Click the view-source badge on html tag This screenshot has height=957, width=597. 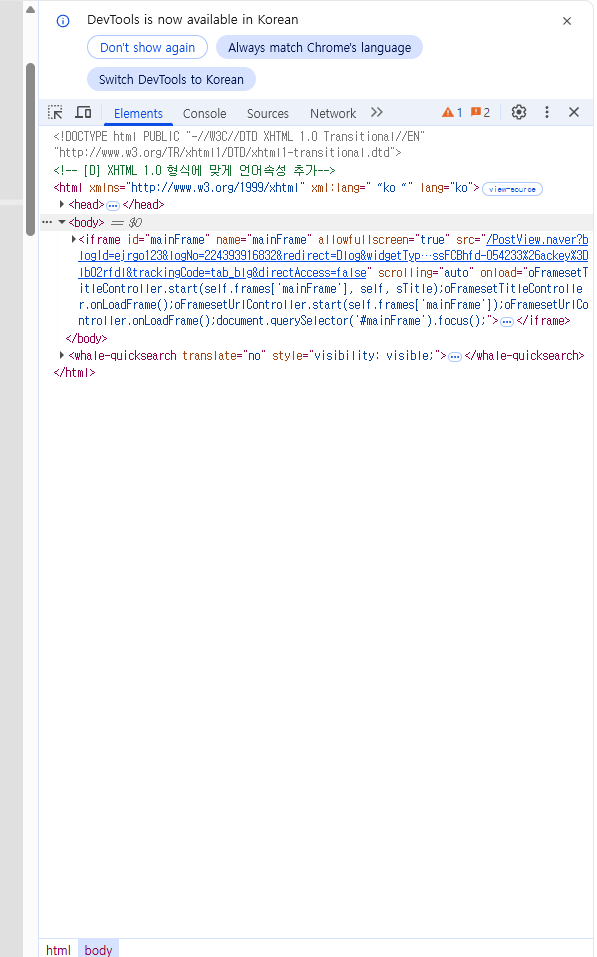(x=512, y=189)
